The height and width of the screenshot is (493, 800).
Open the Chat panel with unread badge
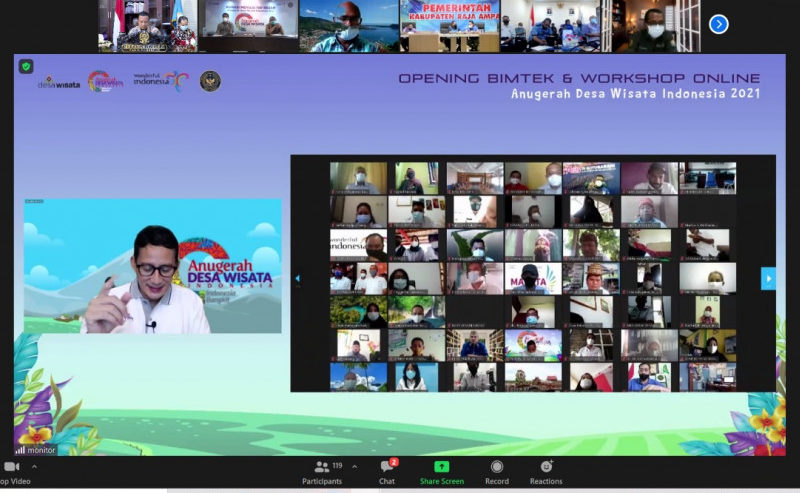click(387, 473)
